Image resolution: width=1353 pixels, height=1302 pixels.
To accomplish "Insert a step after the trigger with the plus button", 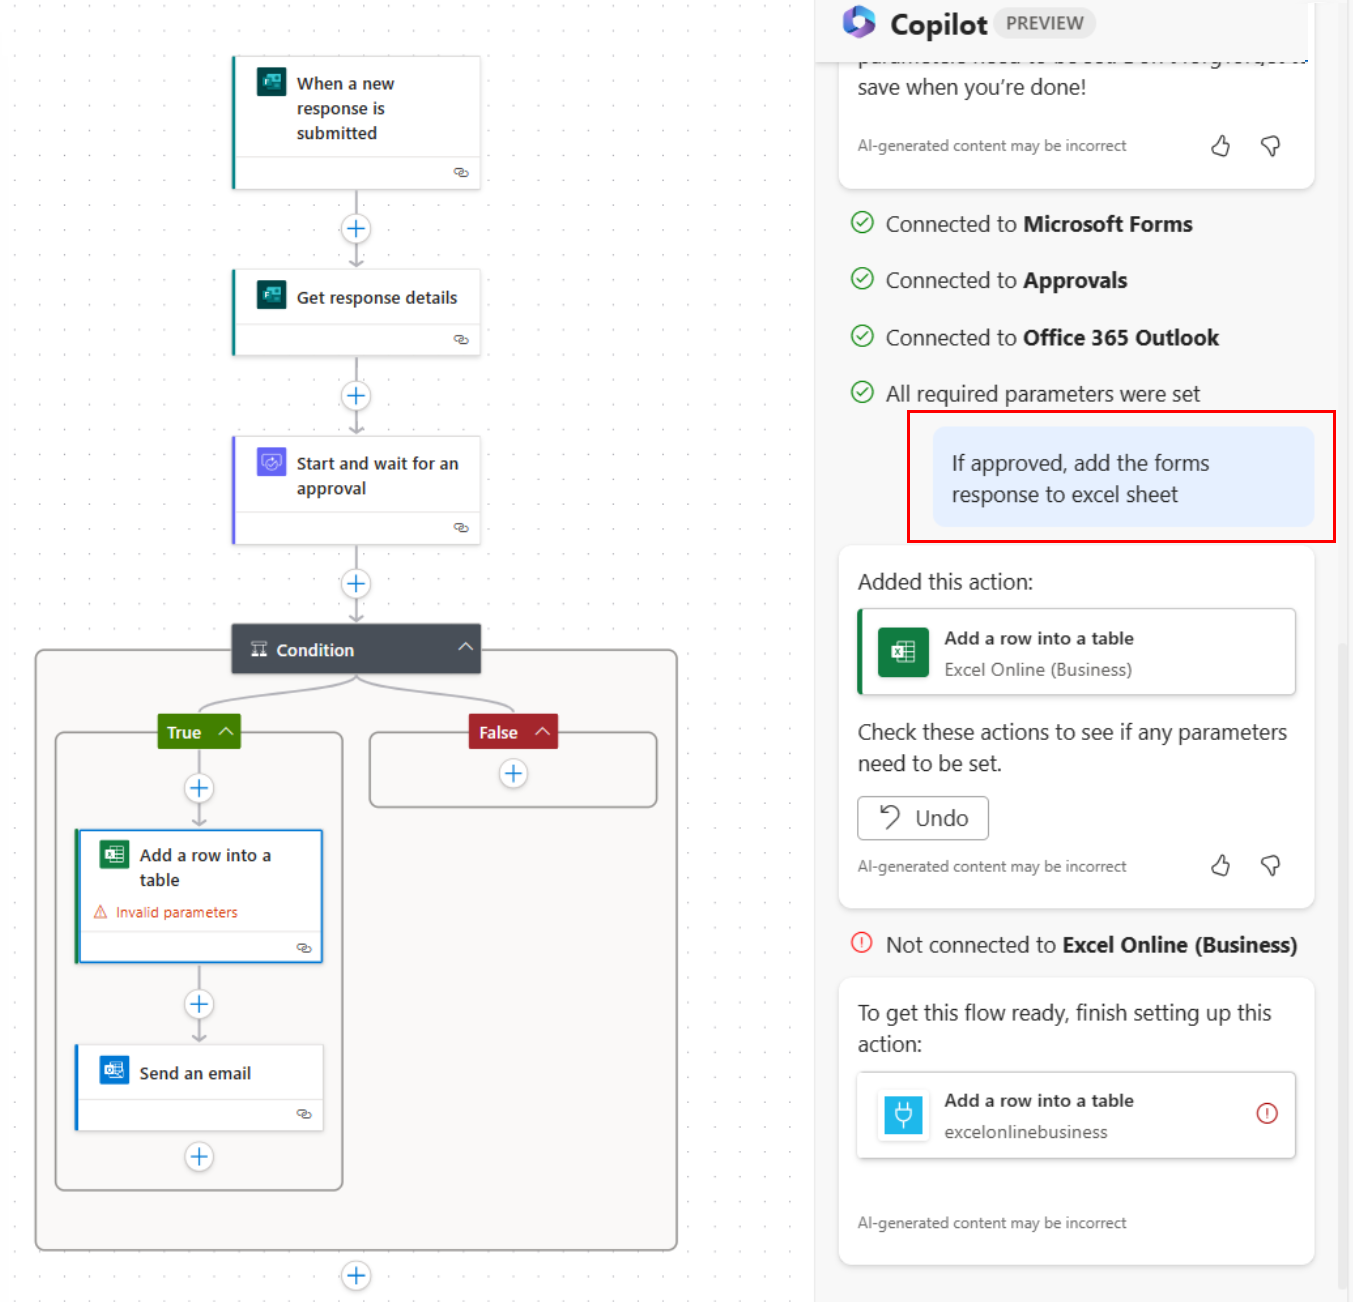I will coord(356,229).
